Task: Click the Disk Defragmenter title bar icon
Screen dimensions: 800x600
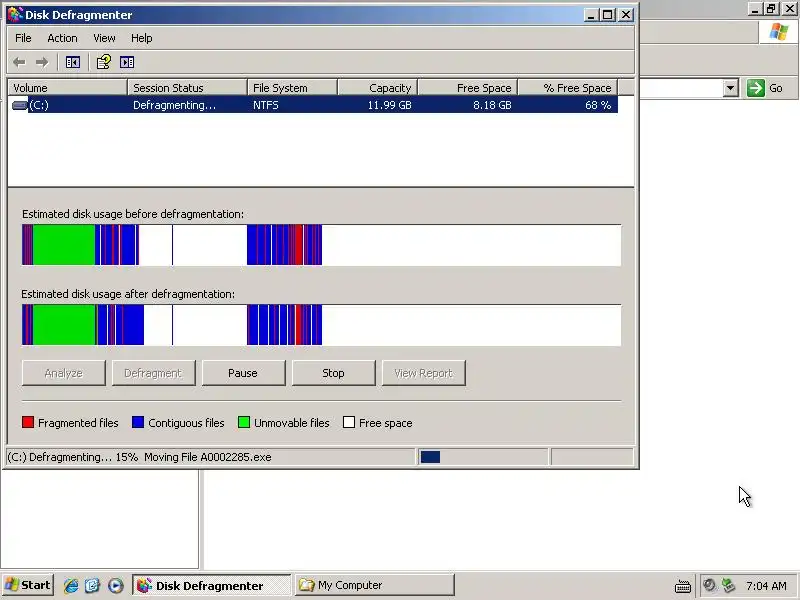Action: point(15,14)
